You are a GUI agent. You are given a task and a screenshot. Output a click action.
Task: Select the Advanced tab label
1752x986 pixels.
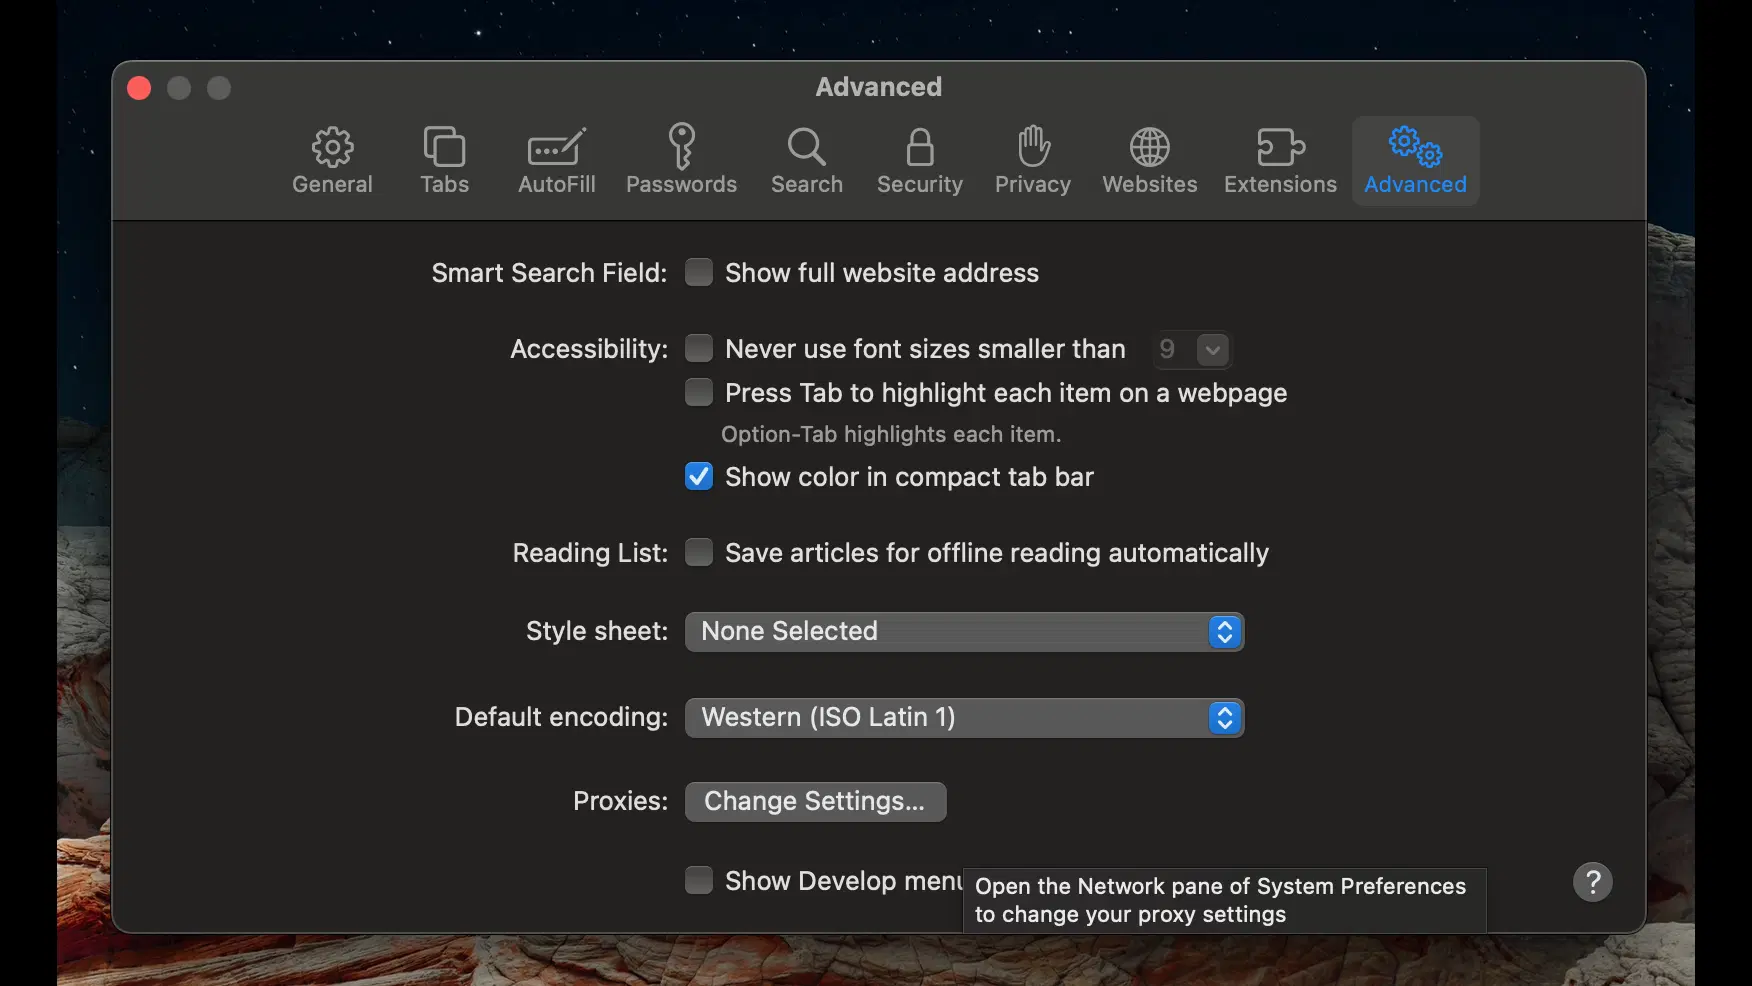coord(1415,185)
